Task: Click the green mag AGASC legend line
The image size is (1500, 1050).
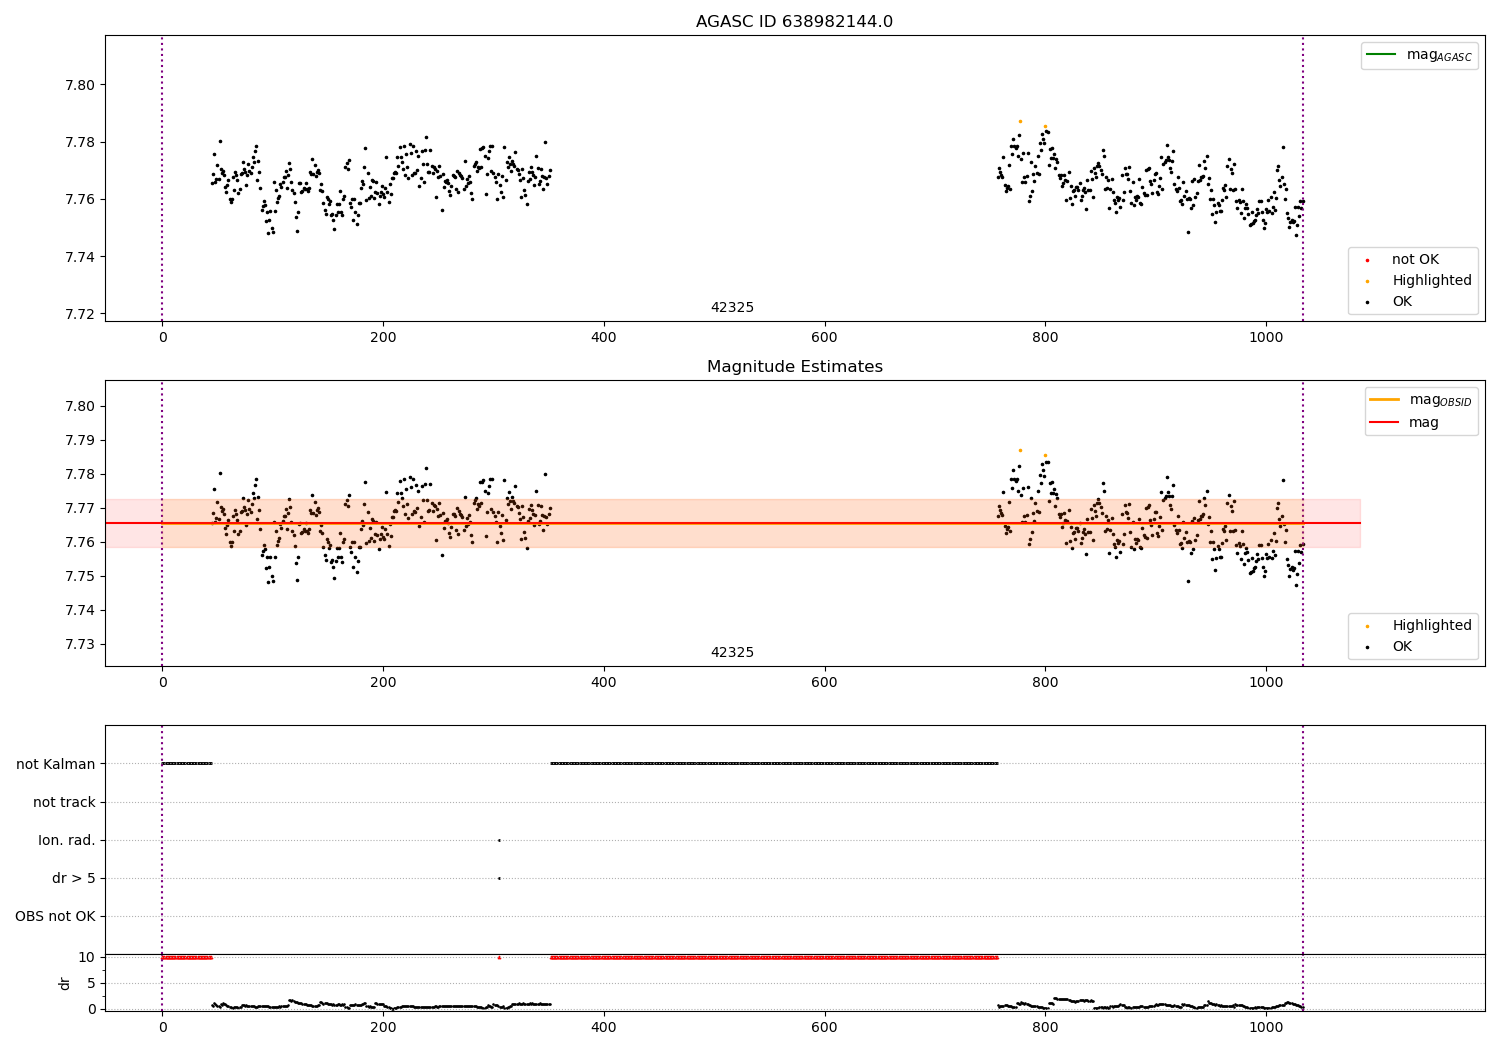Action: click(x=1381, y=55)
